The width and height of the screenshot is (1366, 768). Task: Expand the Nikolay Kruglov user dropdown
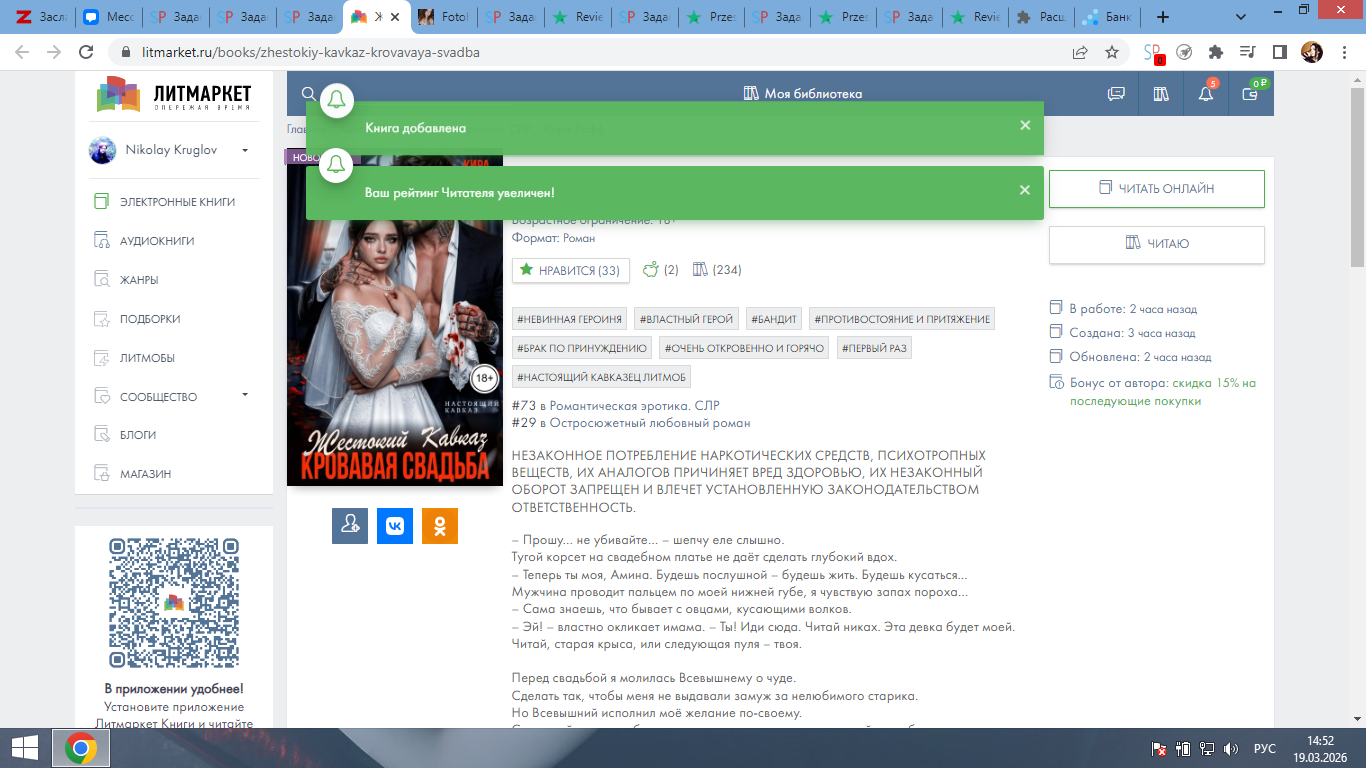[x=245, y=150]
